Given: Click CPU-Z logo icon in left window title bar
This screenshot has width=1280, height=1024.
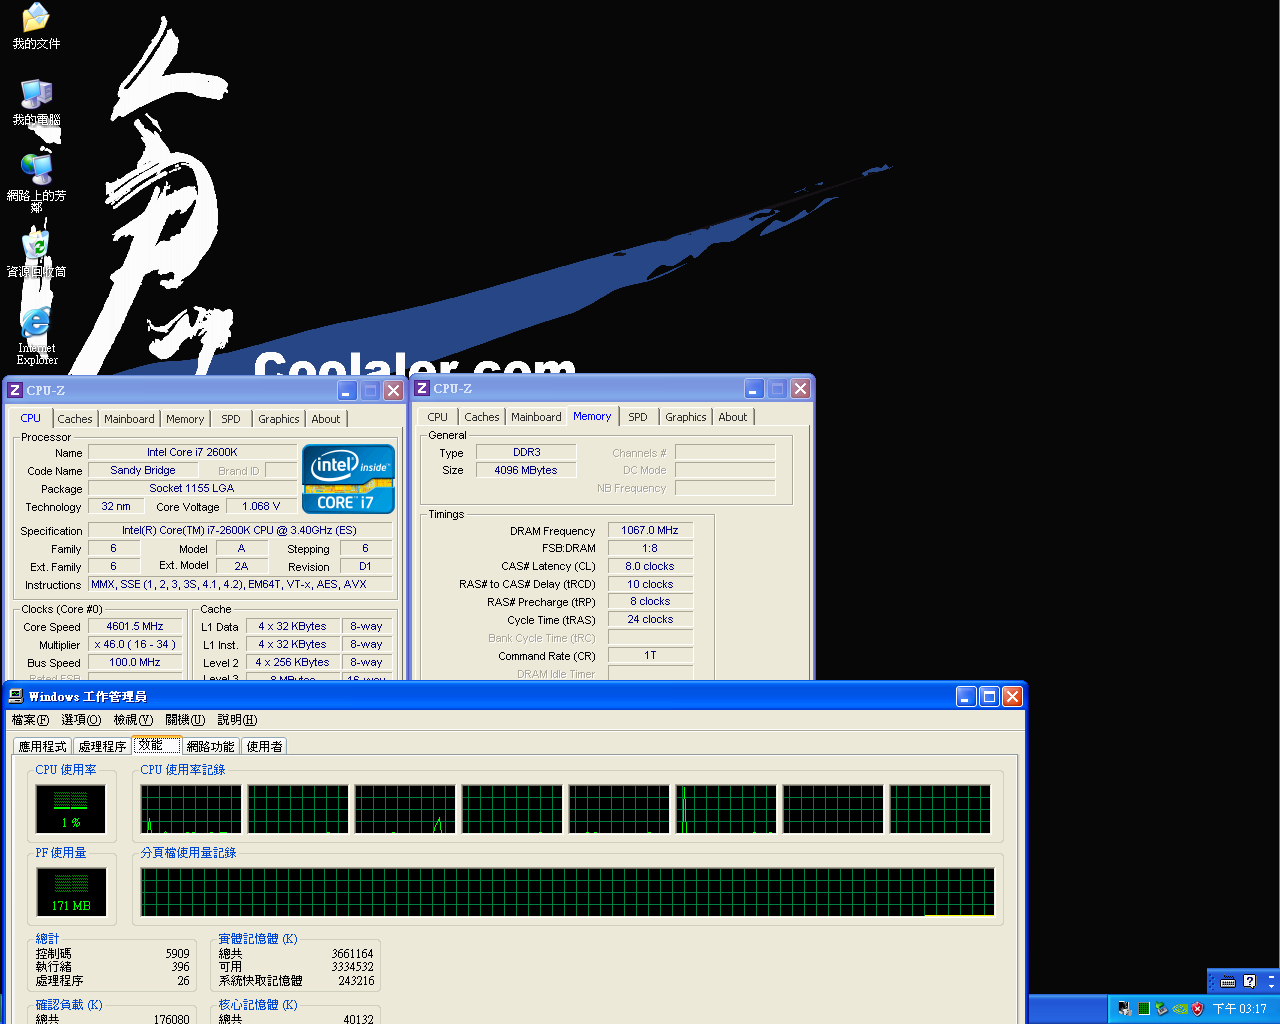Looking at the screenshot, I should click(15, 390).
